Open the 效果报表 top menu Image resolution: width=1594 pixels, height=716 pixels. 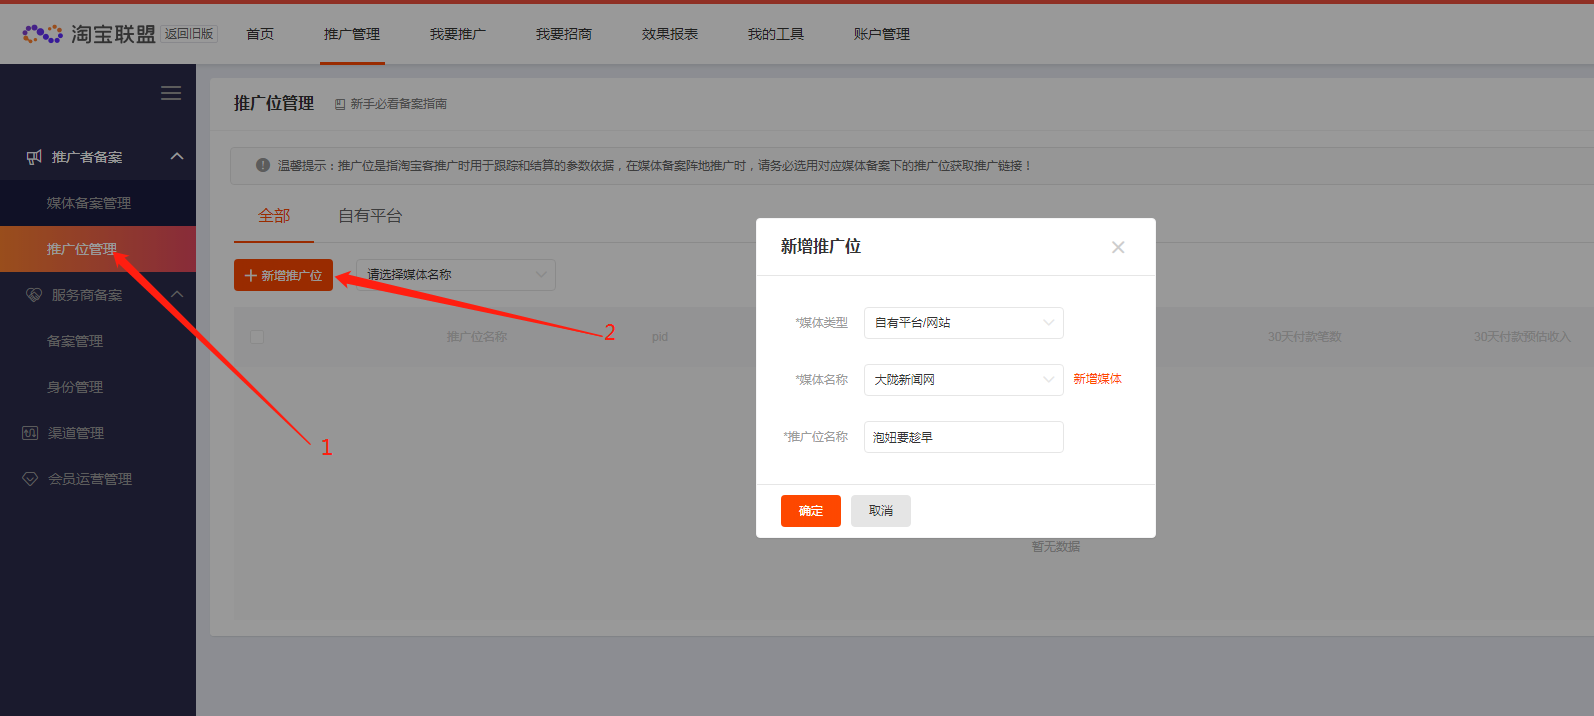point(670,34)
